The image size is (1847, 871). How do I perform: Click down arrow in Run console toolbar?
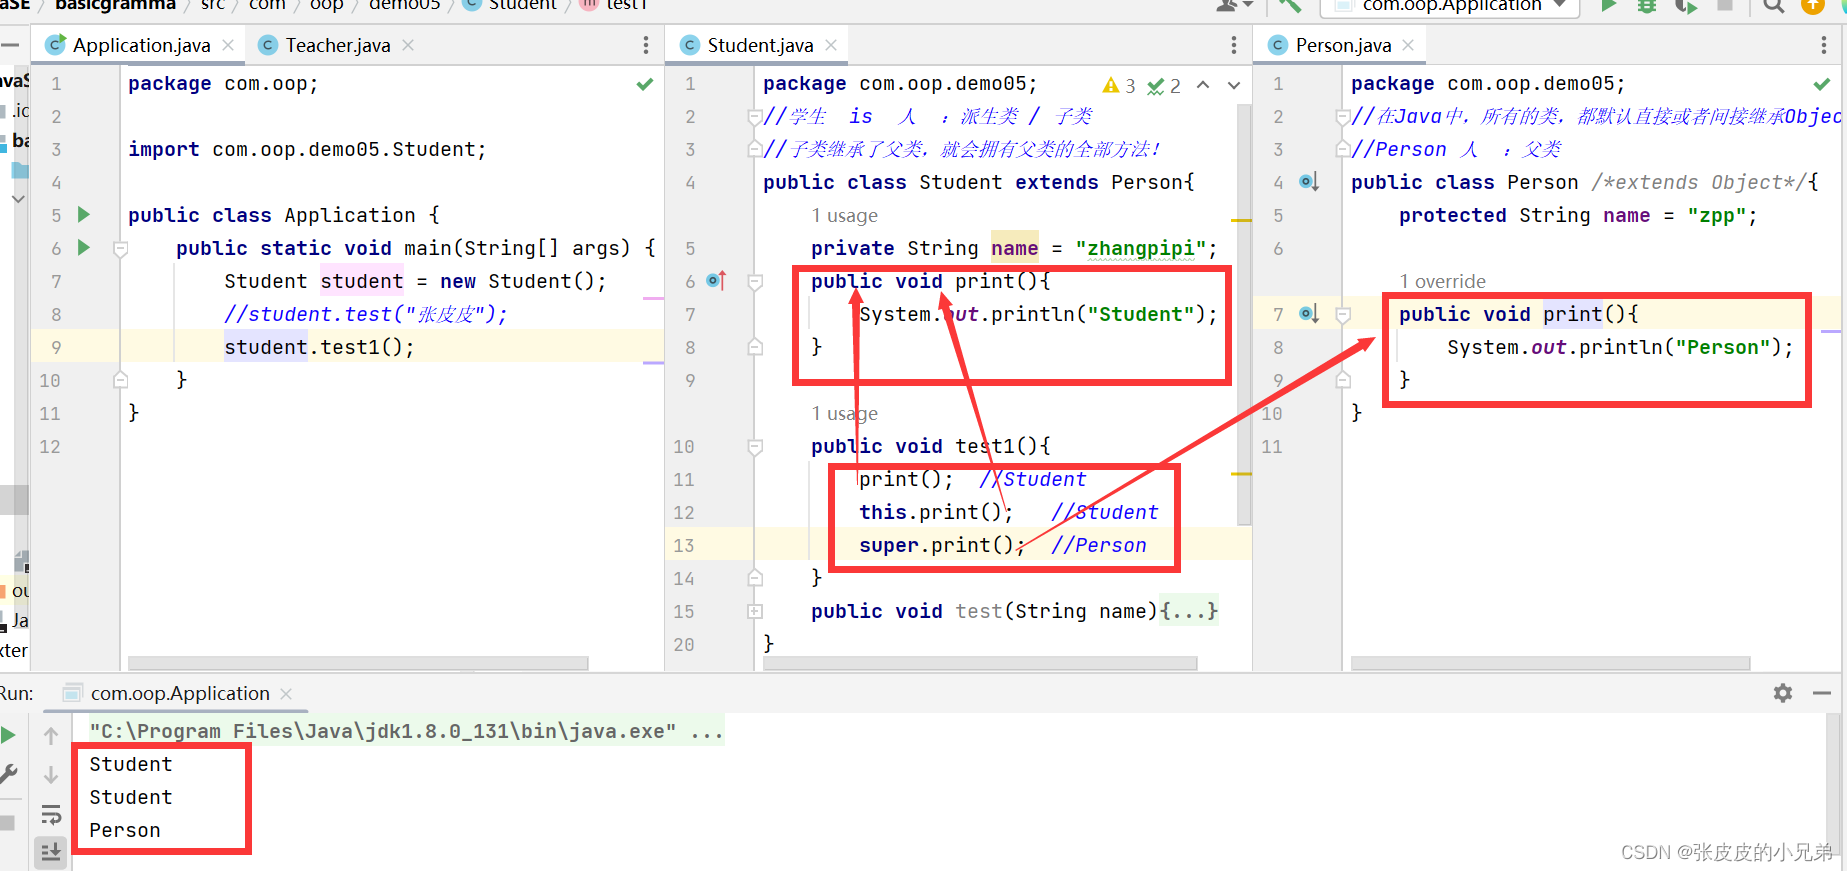(x=51, y=775)
